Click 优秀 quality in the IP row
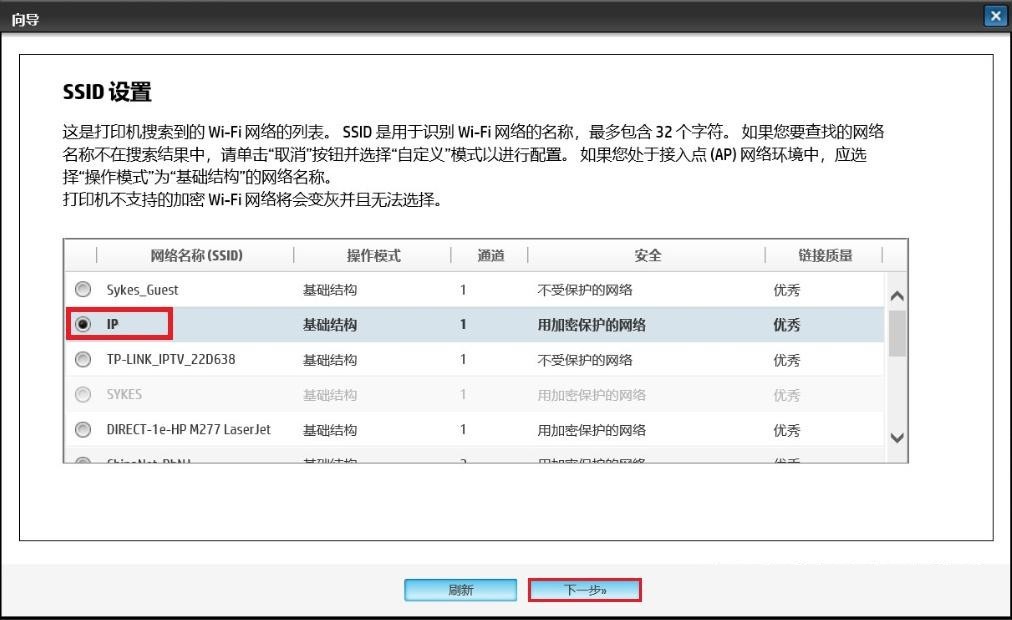 pos(786,325)
